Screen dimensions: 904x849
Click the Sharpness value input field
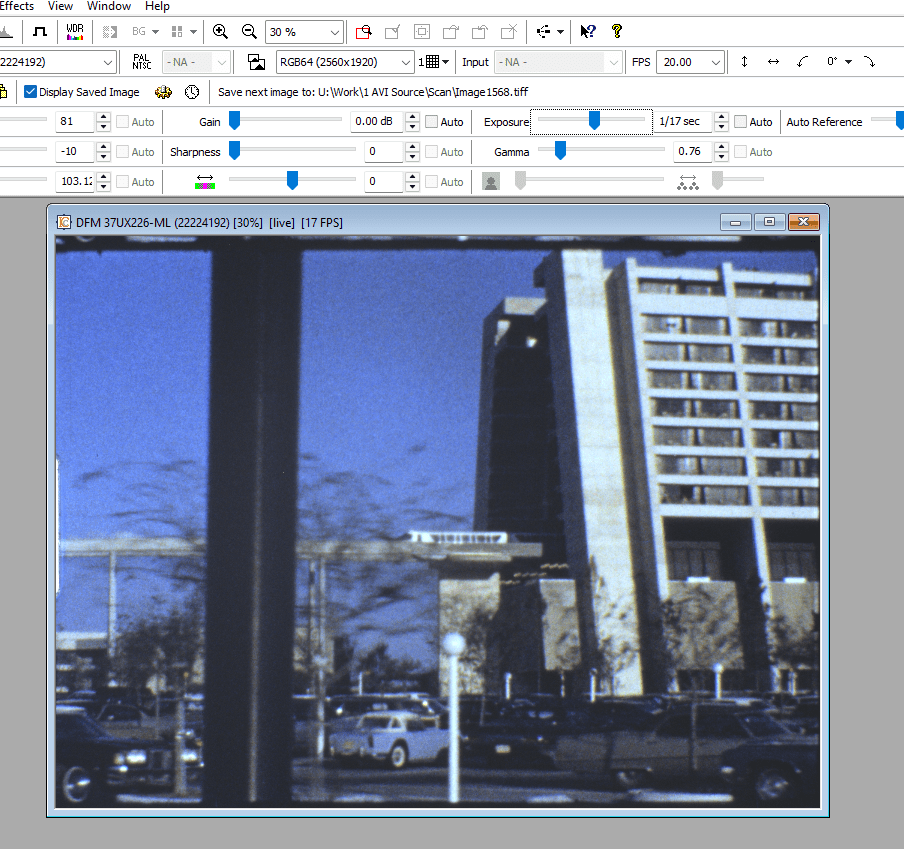tap(382, 152)
